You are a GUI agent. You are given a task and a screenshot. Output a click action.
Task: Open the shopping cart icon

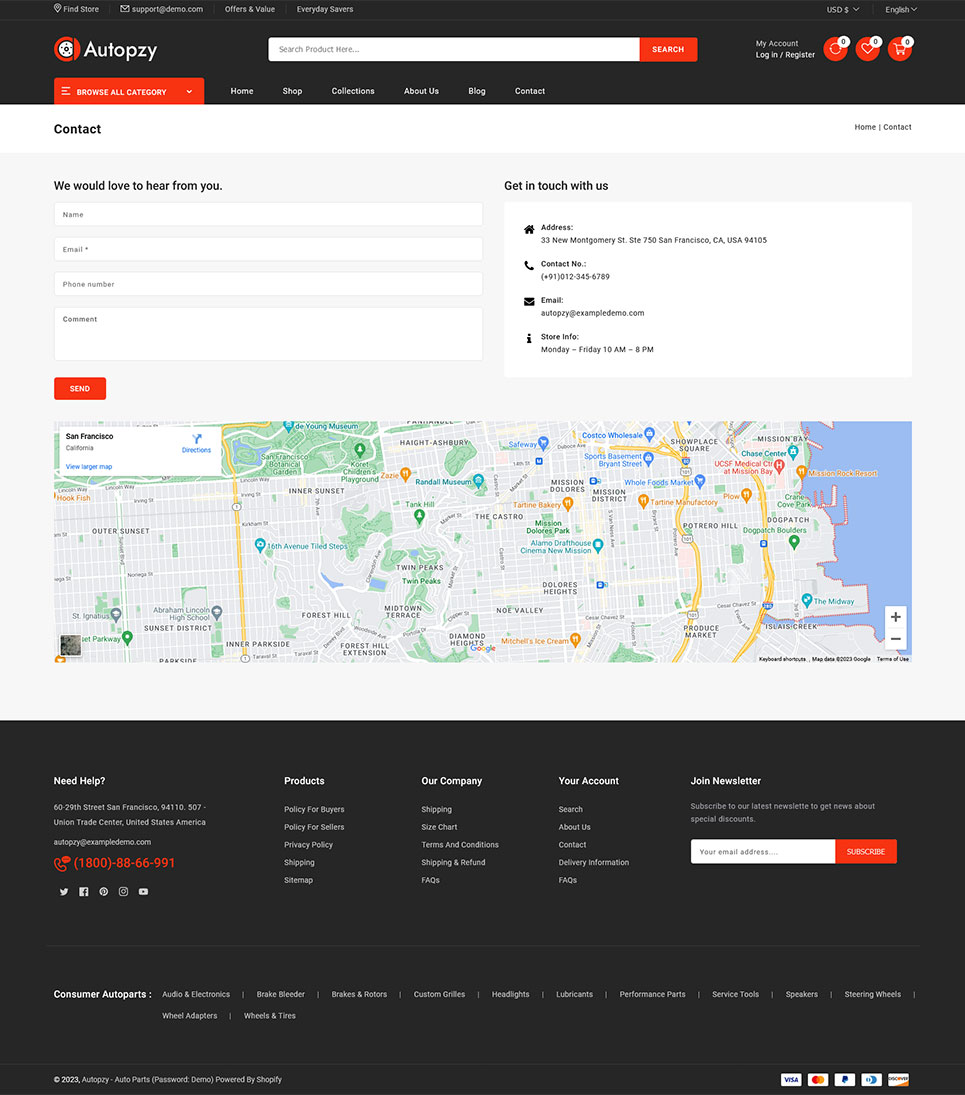coord(899,49)
